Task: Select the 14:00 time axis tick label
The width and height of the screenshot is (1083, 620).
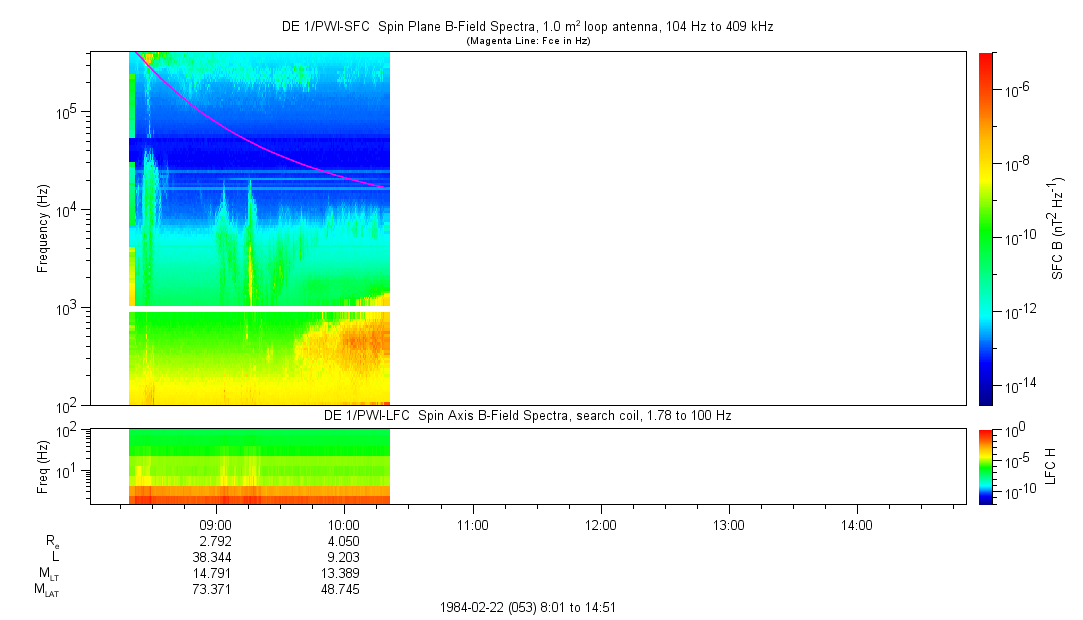Action: point(856,524)
